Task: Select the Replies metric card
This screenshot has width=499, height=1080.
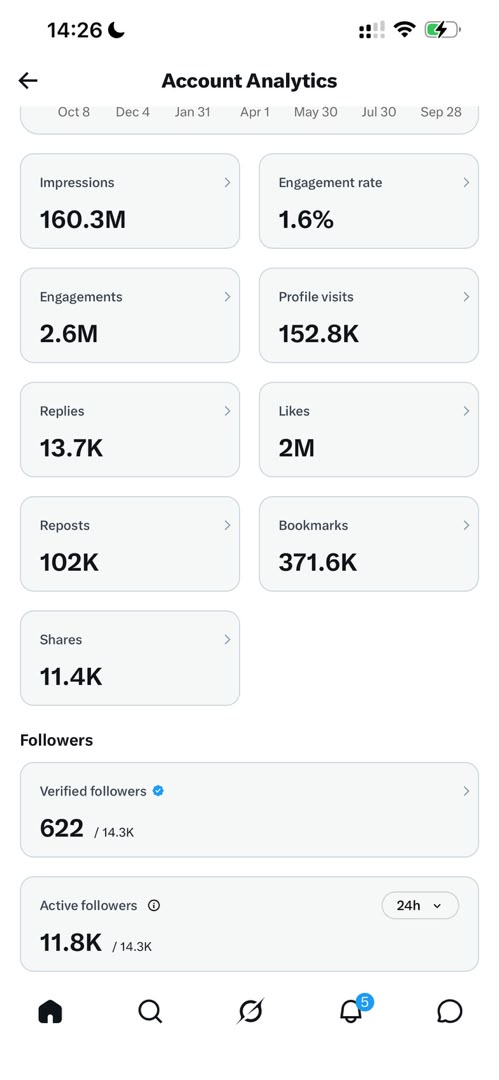Action: pos(130,430)
